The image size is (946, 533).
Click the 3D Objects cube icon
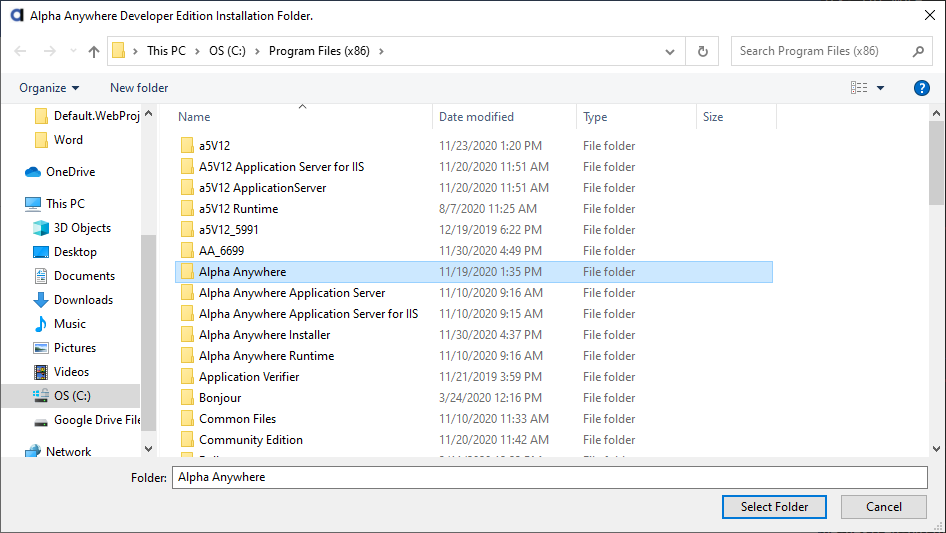pyautogui.click(x=40, y=228)
